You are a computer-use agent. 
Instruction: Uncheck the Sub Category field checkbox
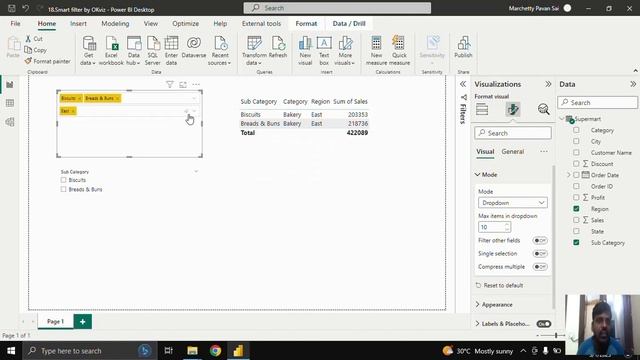[576, 242]
